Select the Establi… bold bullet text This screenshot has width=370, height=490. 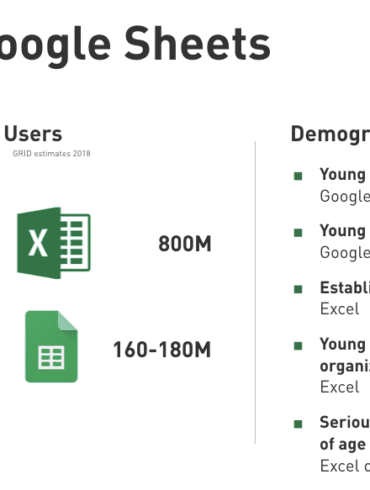coord(345,288)
